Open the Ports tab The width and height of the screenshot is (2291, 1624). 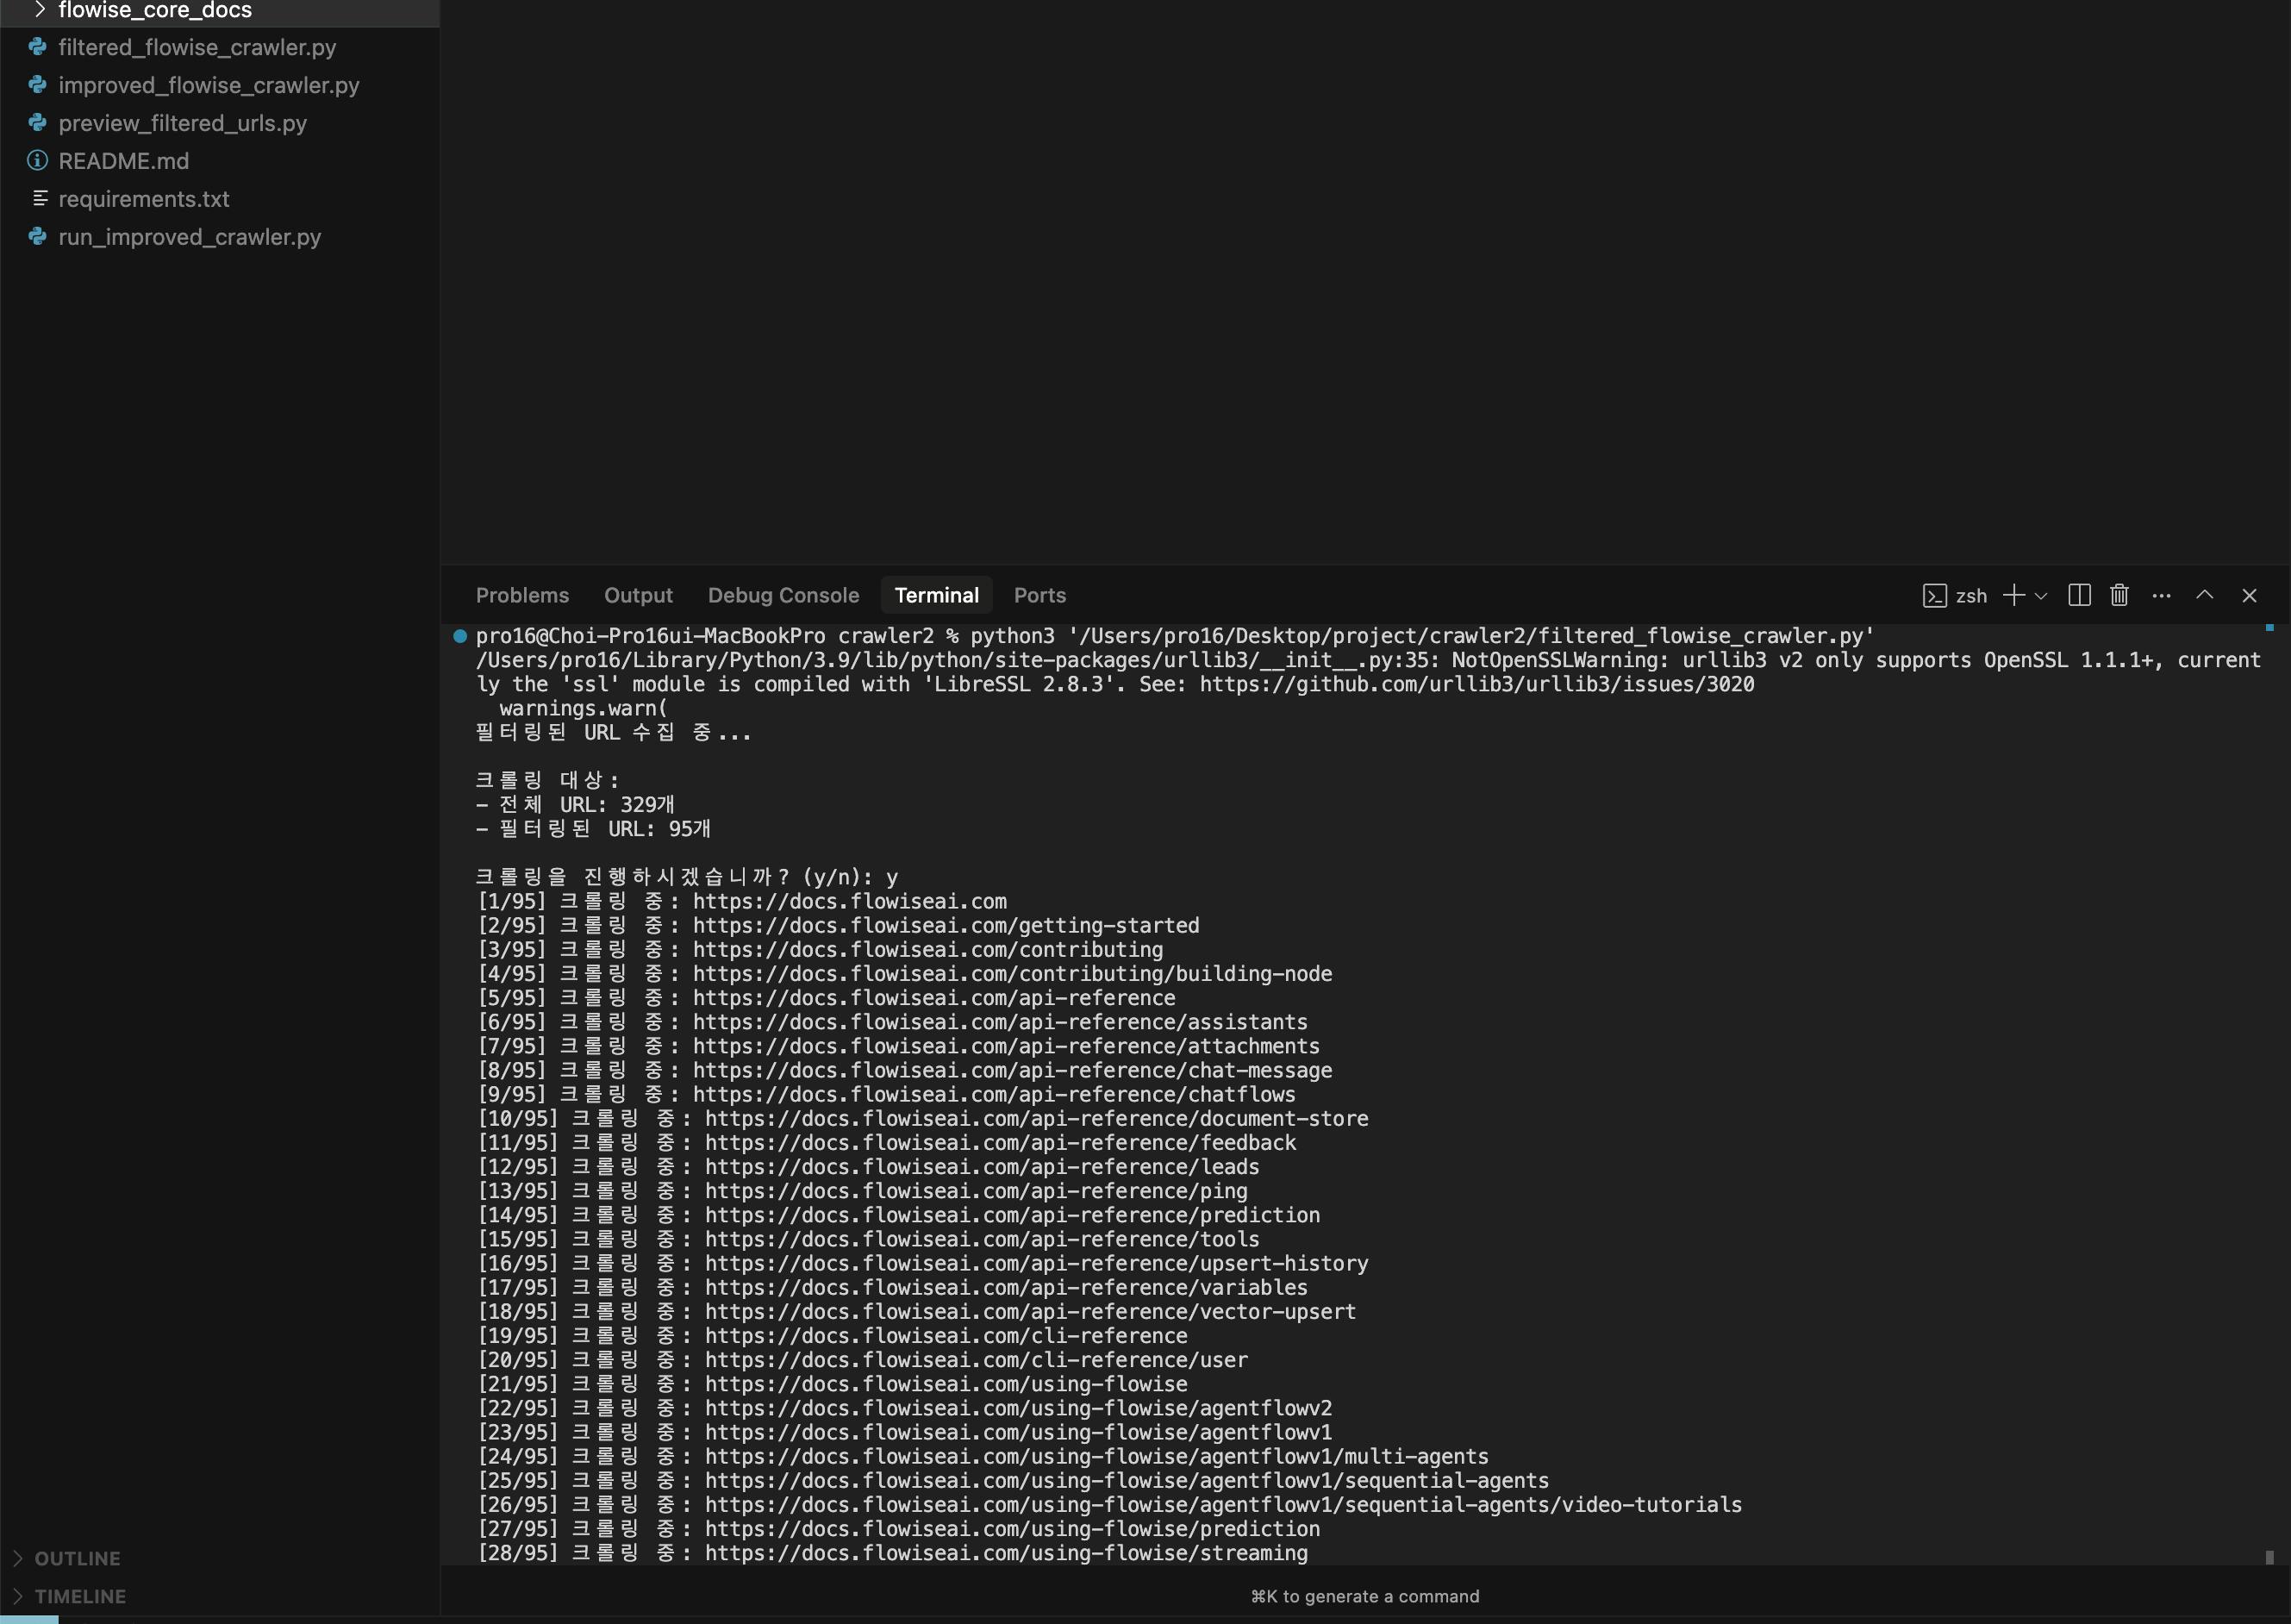pyautogui.click(x=1039, y=596)
